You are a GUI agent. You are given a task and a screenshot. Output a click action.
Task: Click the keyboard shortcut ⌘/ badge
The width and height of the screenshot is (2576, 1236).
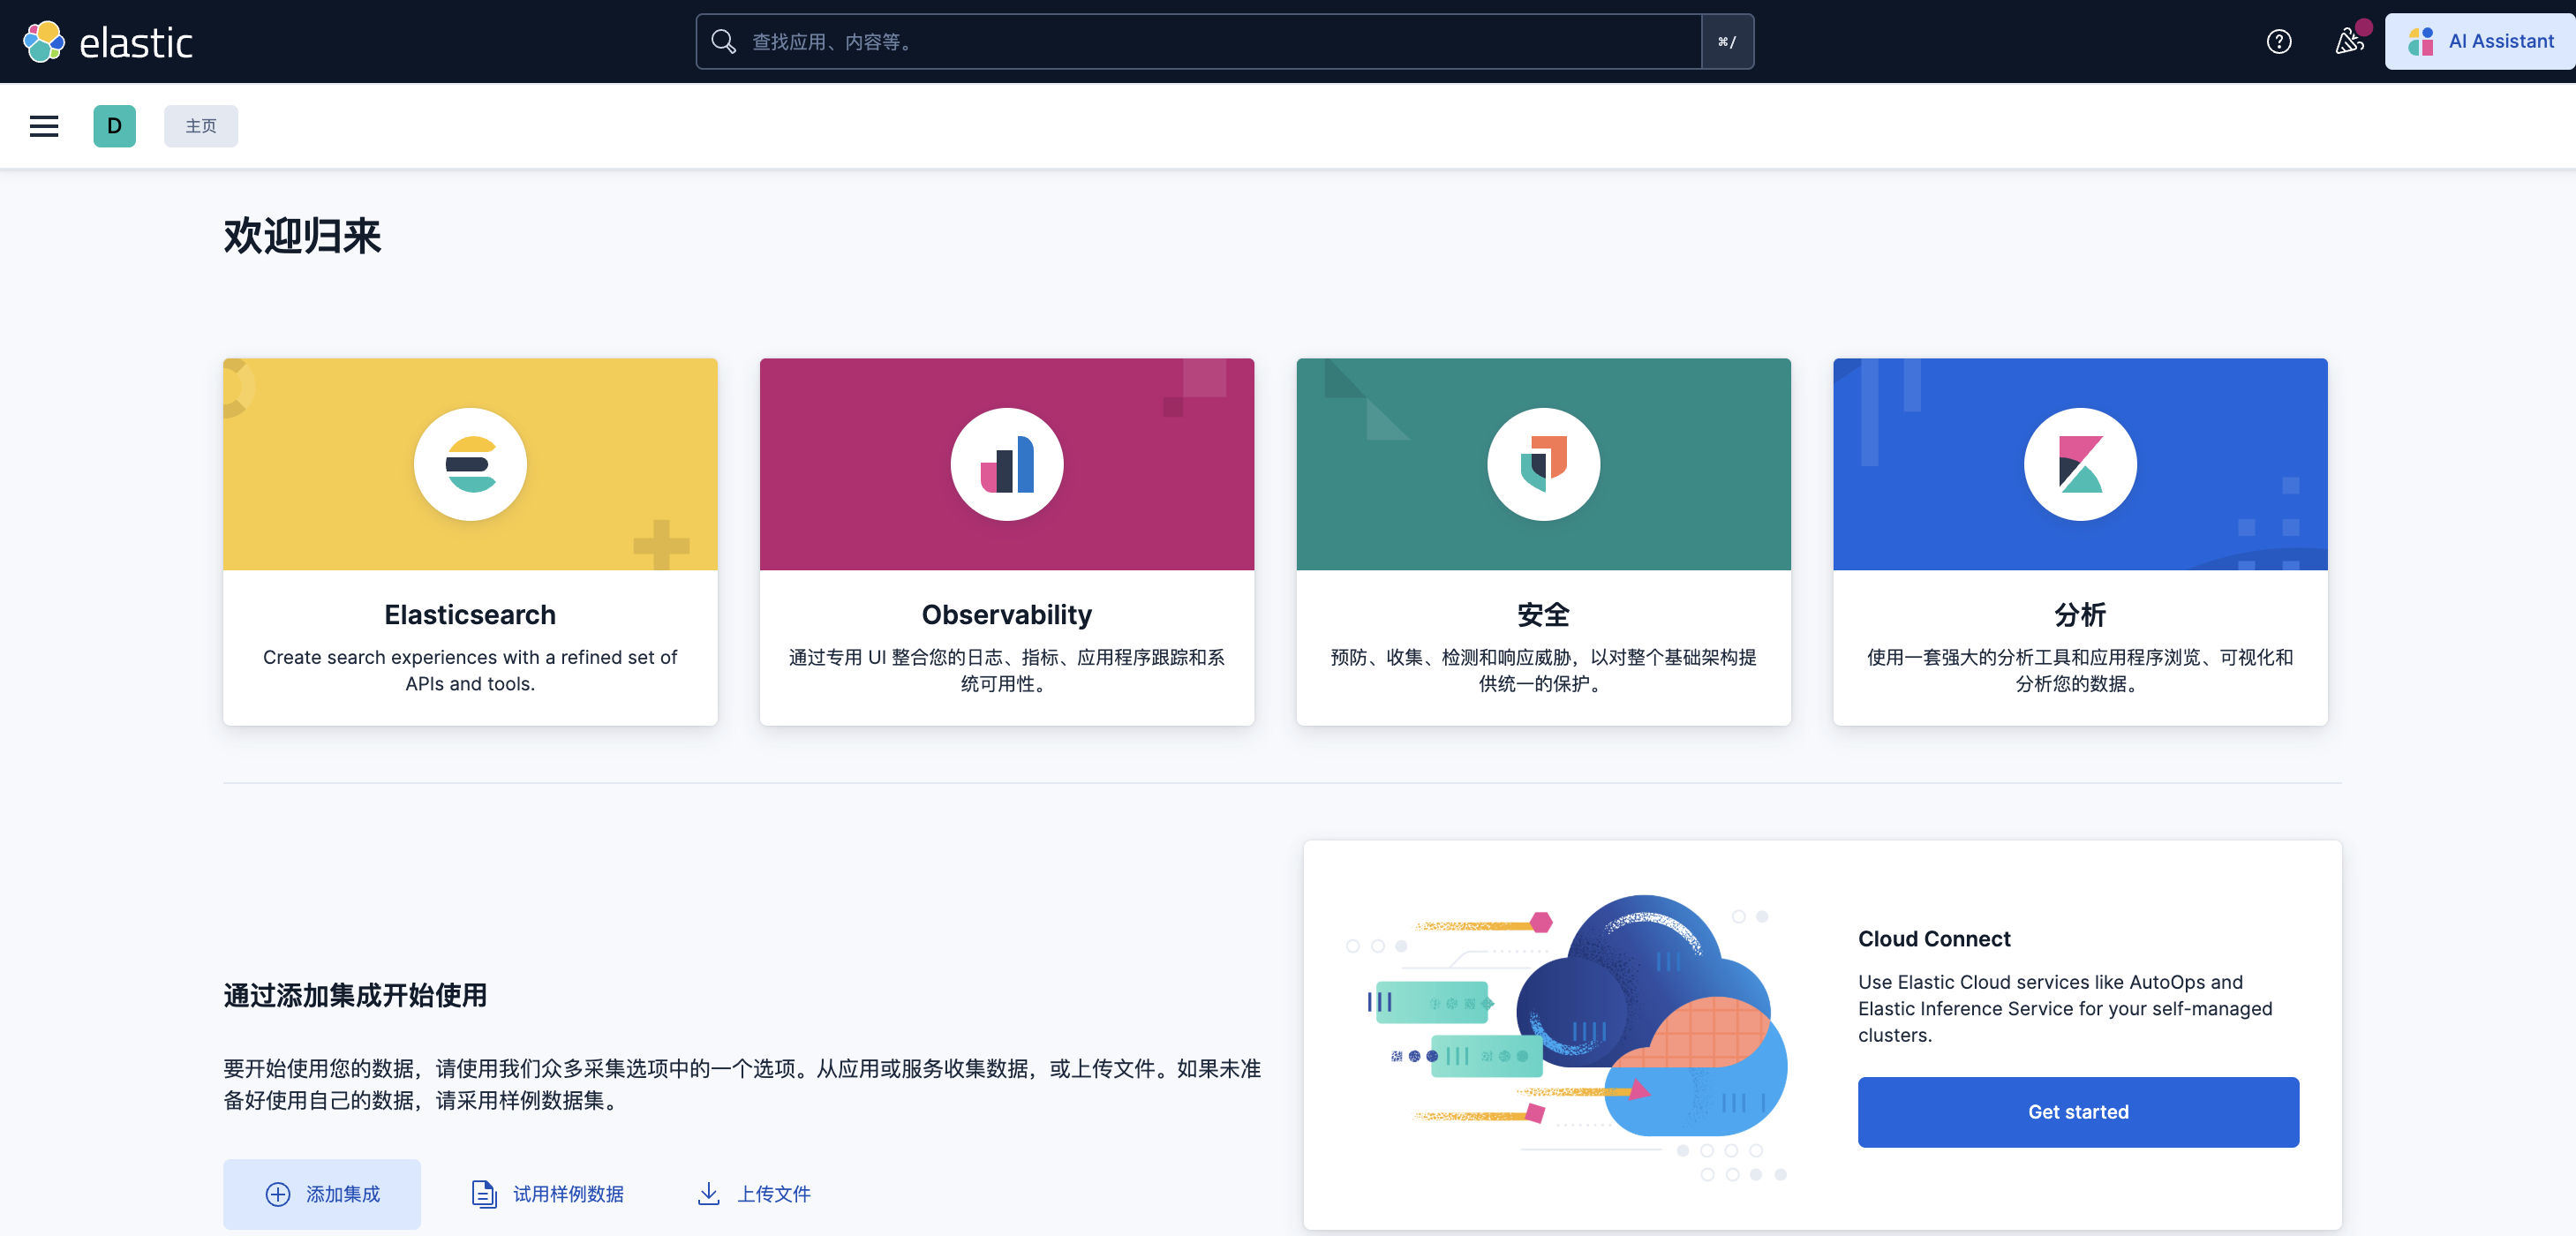[x=1727, y=42]
